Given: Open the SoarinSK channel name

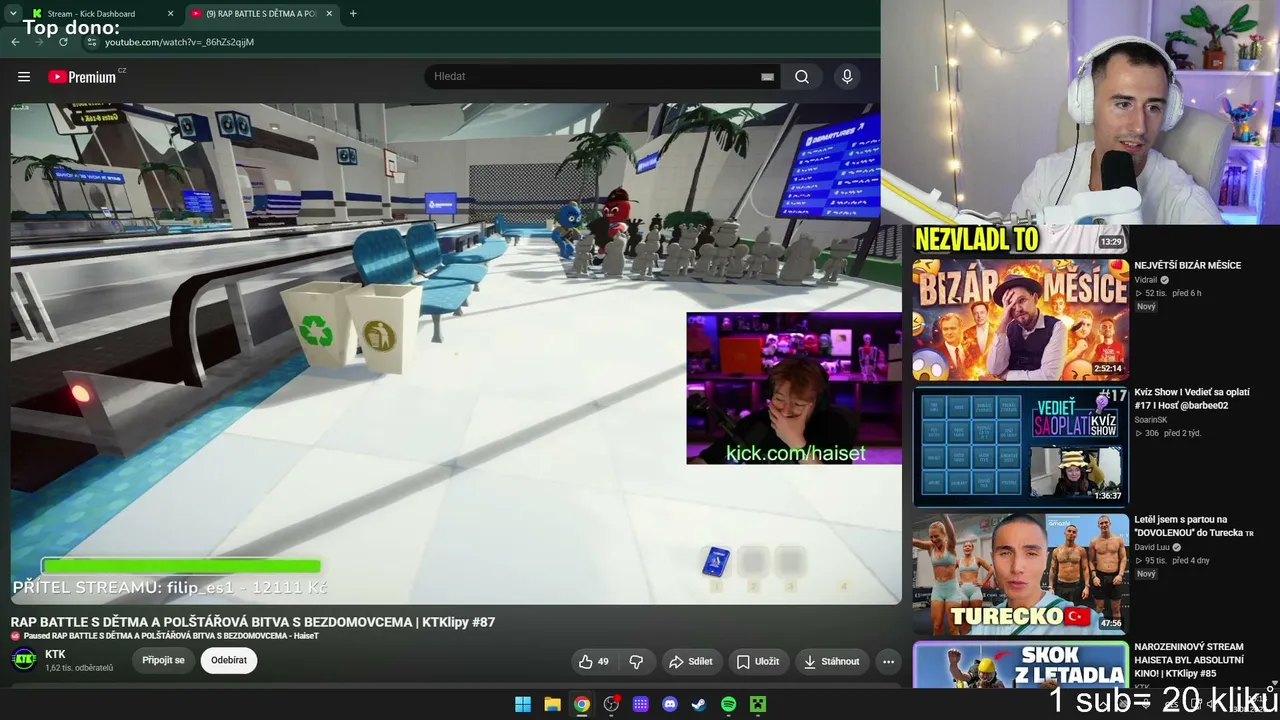Looking at the screenshot, I should point(1150,420).
